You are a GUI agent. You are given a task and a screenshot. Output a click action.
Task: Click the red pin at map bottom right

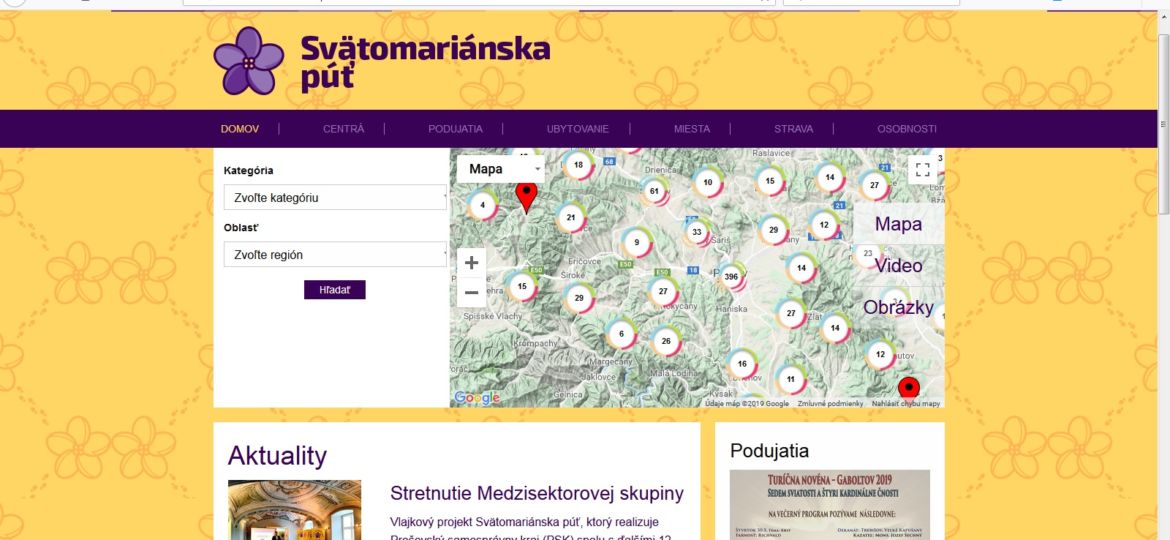tap(908, 389)
